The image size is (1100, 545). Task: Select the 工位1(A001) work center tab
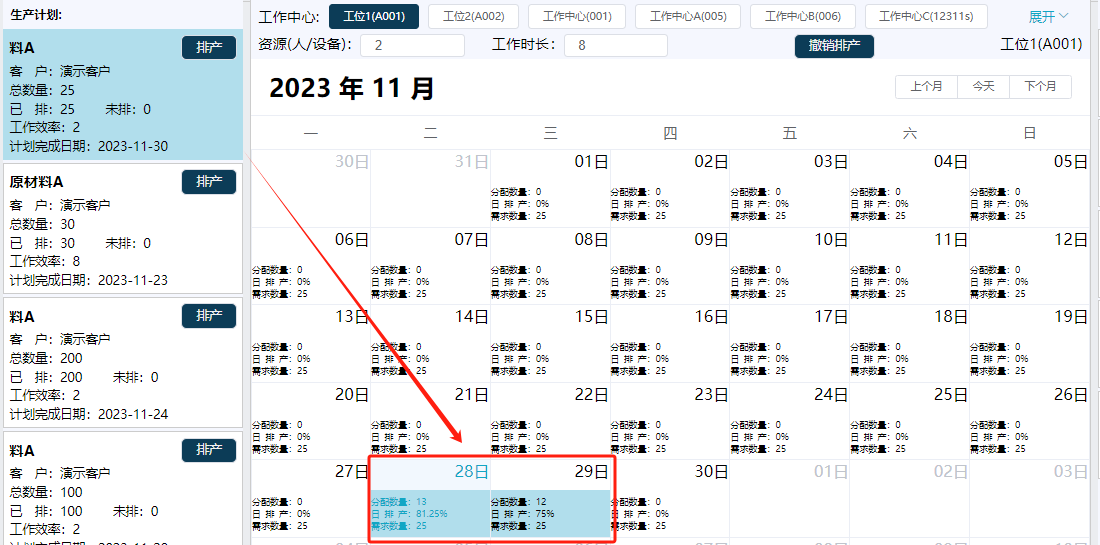coord(374,16)
